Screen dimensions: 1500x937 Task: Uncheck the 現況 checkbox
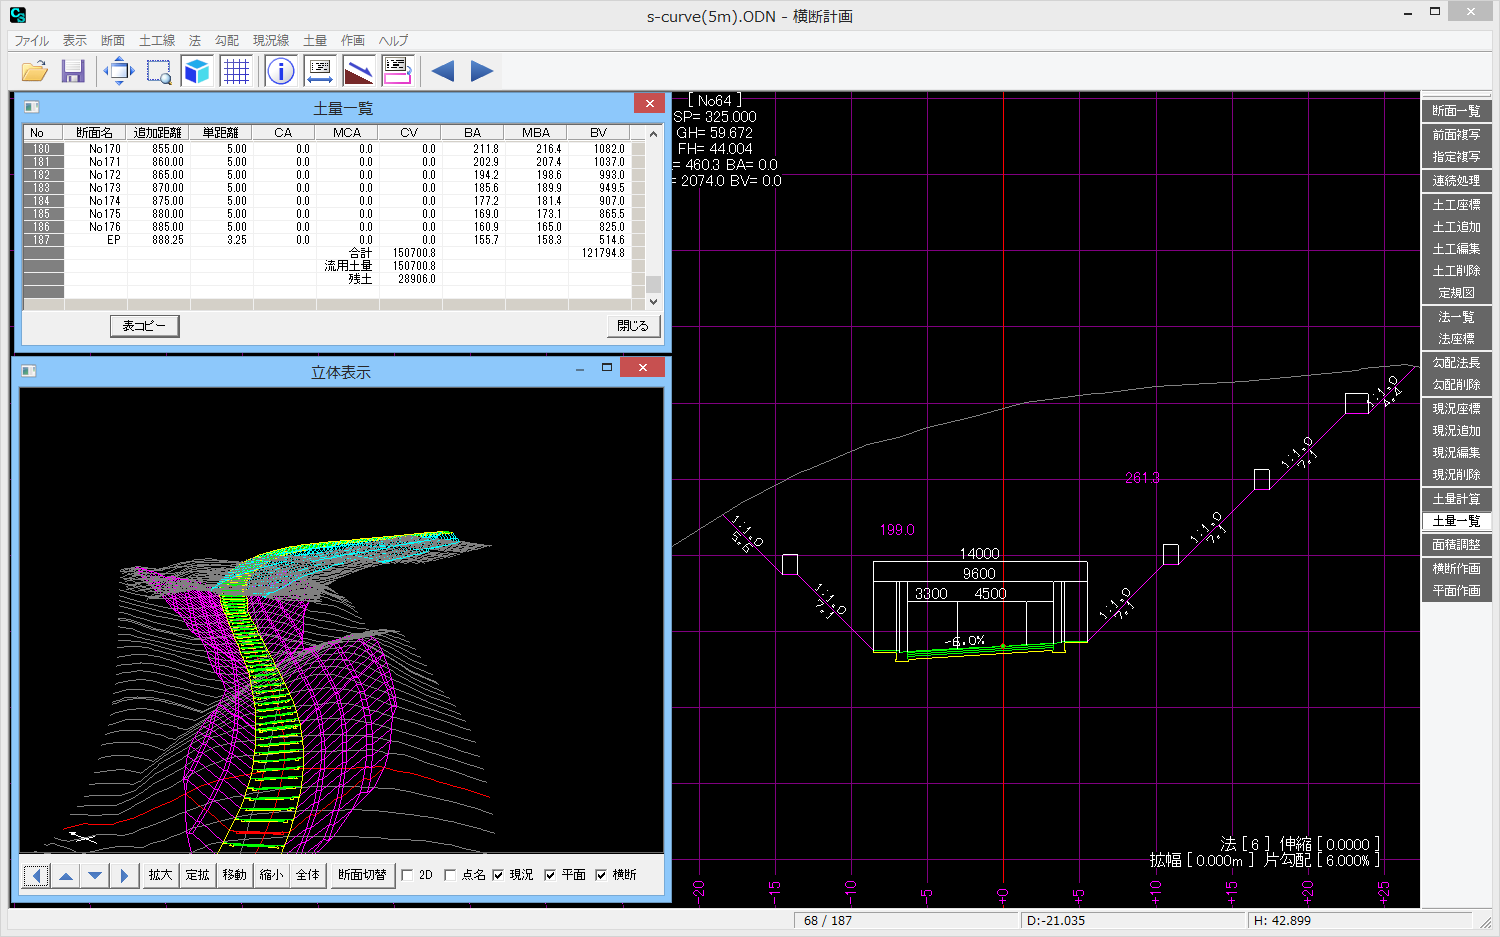click(x=498, y=875)
